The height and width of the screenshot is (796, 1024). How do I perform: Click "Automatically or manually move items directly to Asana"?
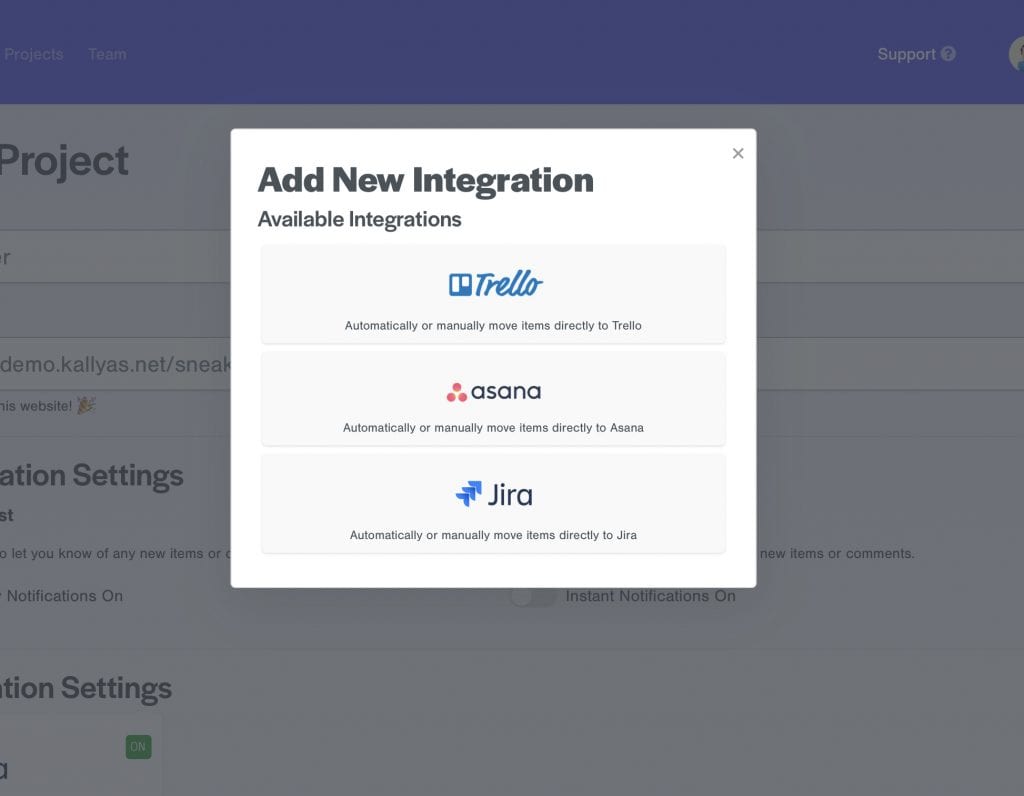(493, 428)
